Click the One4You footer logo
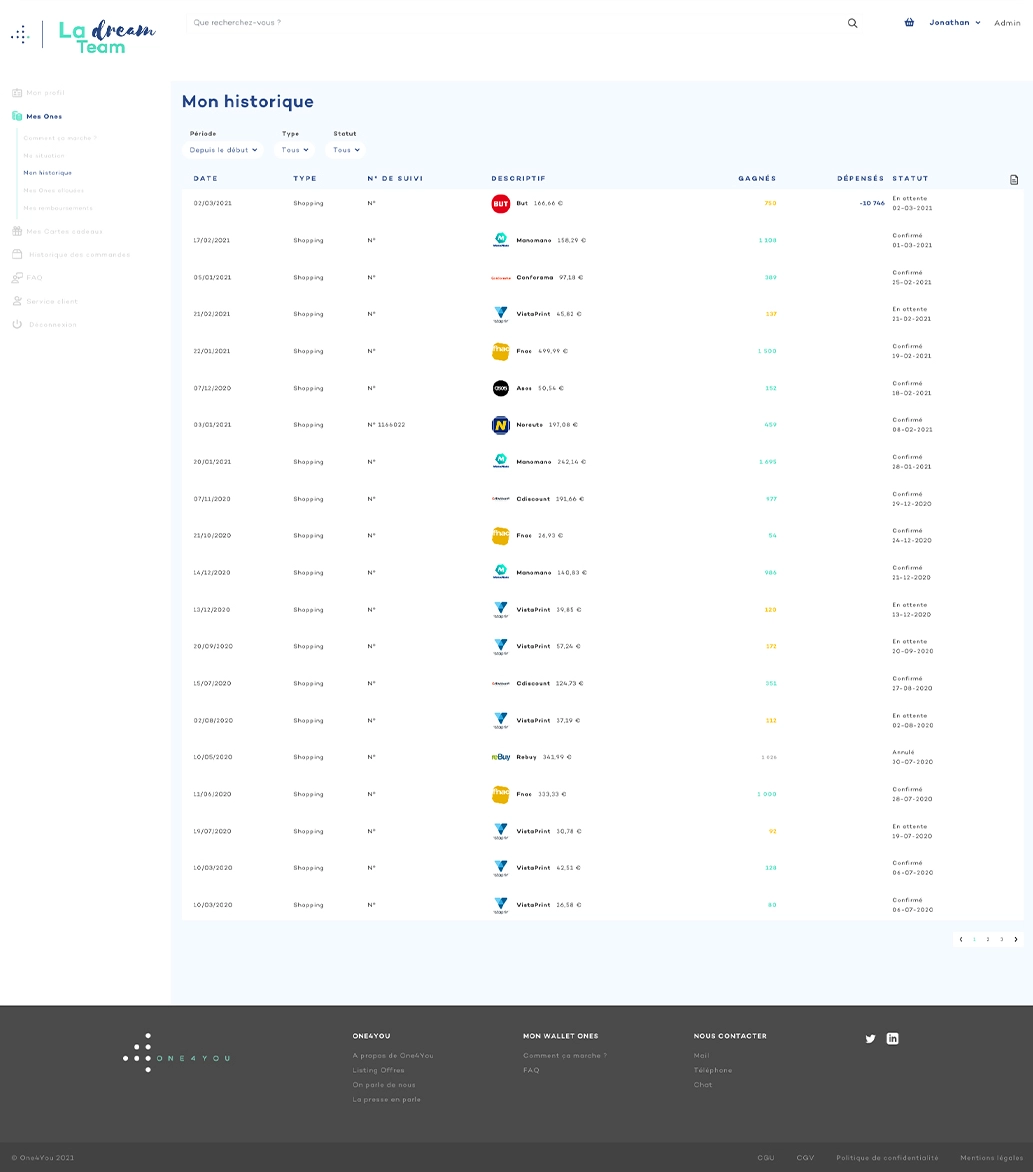Image resolution: width=1033 pixels, height=1172 pixels. pyautogui.click(x=176, y=1053)
